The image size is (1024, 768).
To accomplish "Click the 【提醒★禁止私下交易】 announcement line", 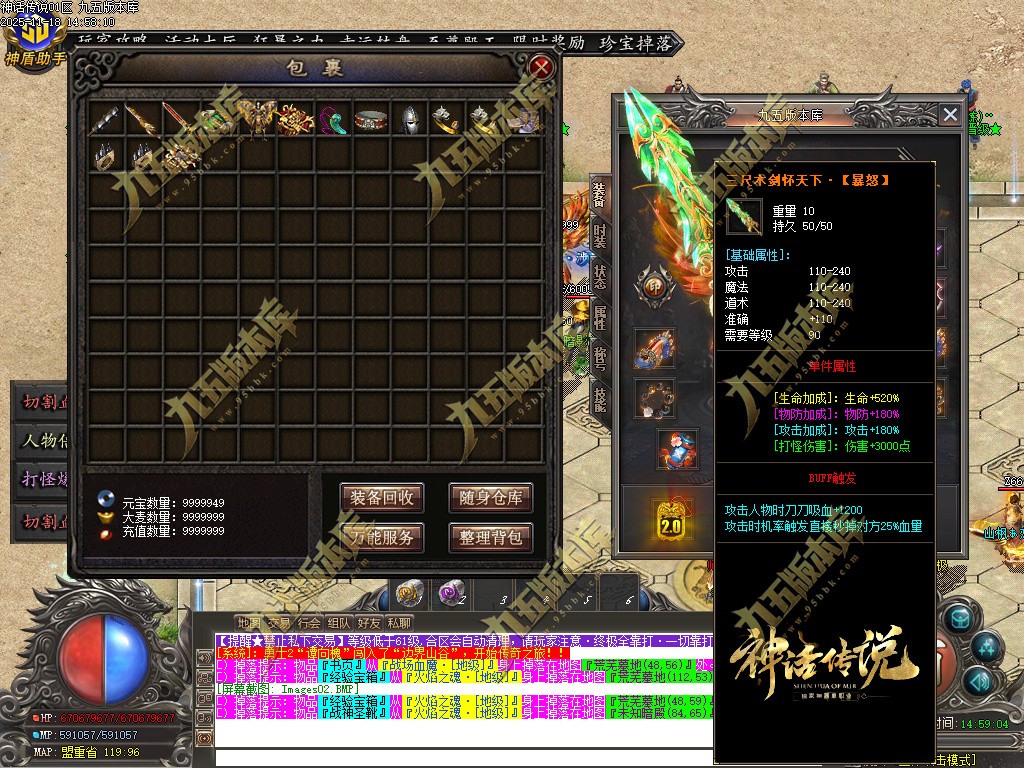I will (464, 641).
